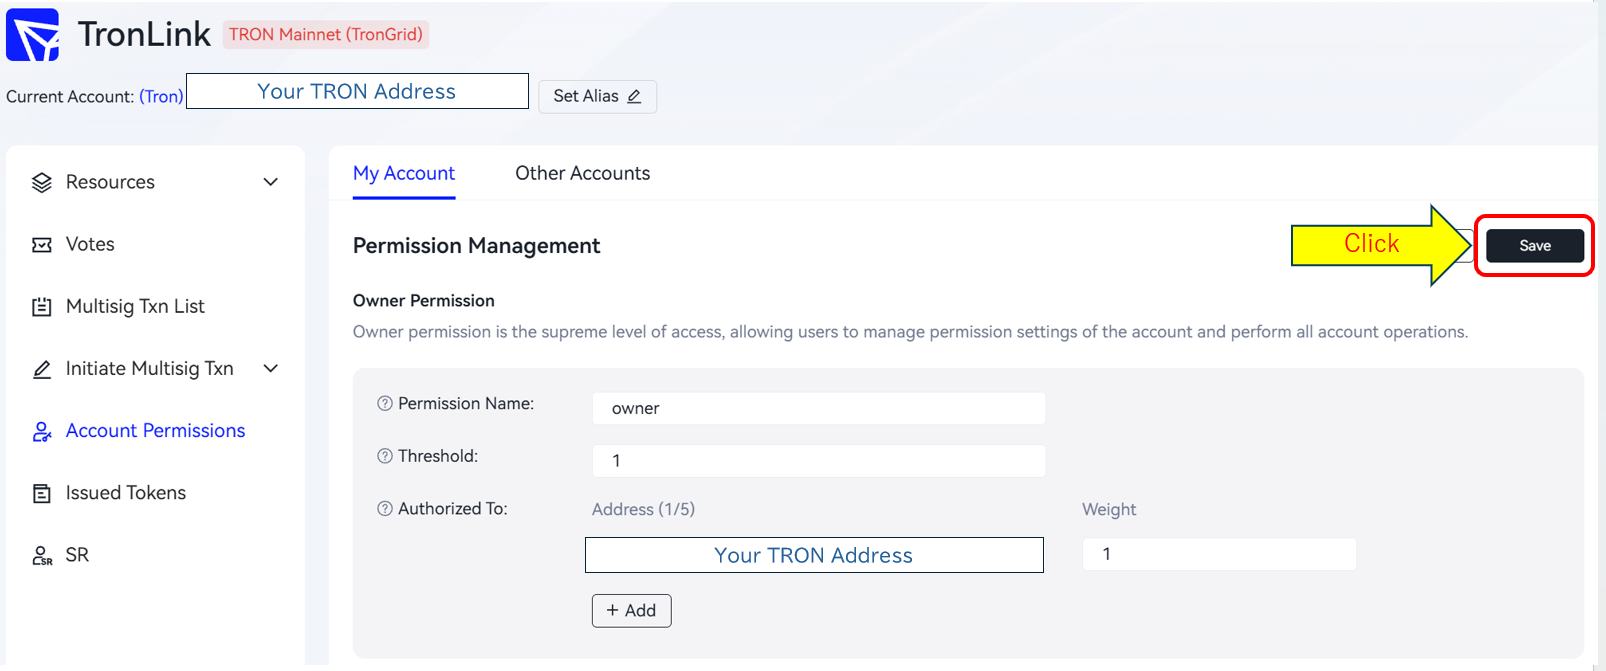Click the Address (1/5) label
This screenshot has width=1606, height=671.
pos(643,509)
